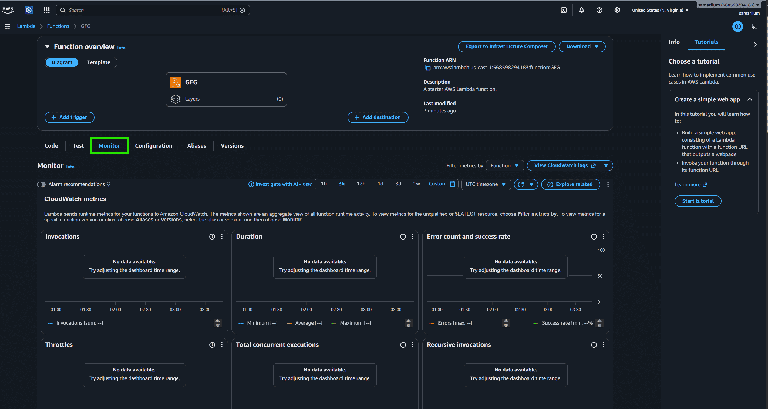Click the blue hexagon icon beside AWS logo

[29, 10]
